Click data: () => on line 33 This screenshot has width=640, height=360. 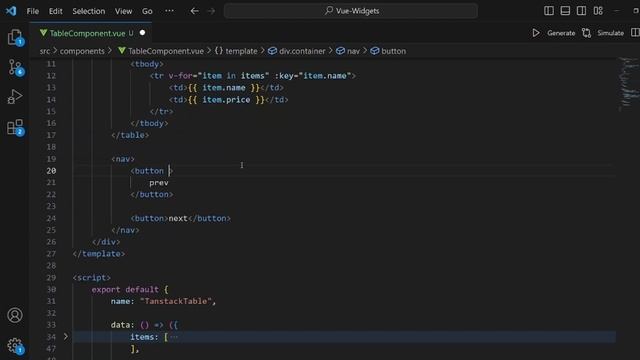pyautogui.click(x=137, y=325)
